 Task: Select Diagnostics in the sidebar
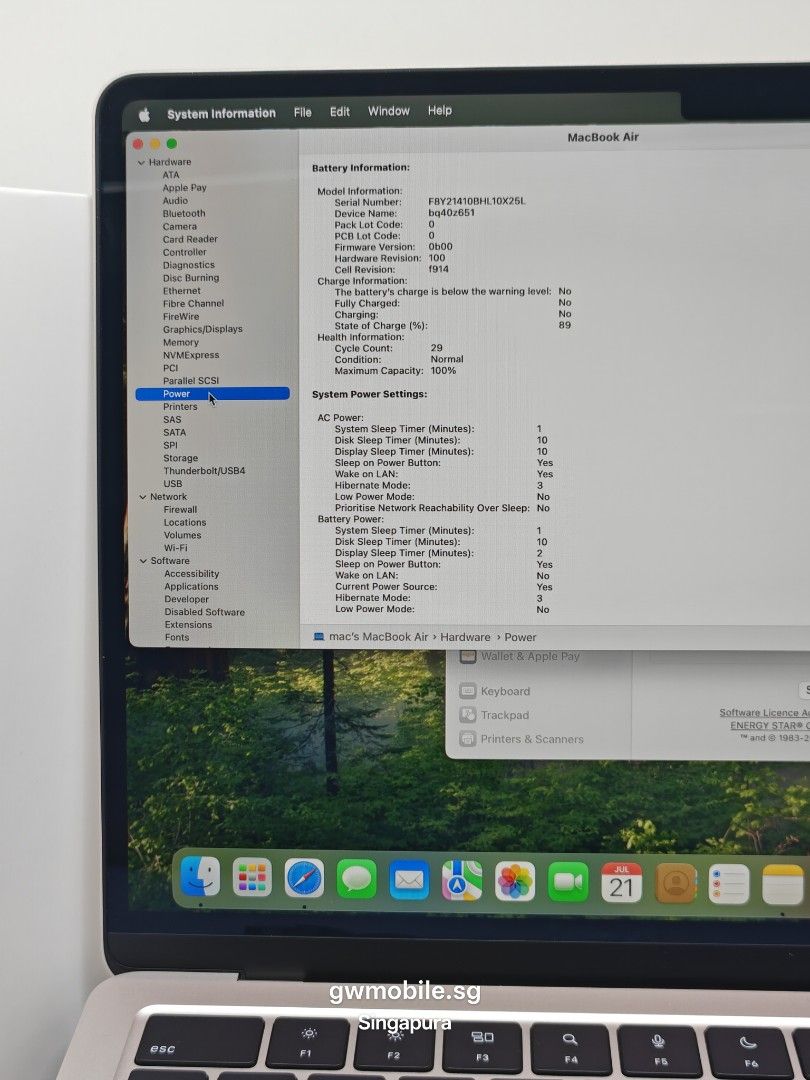point(189,265)
